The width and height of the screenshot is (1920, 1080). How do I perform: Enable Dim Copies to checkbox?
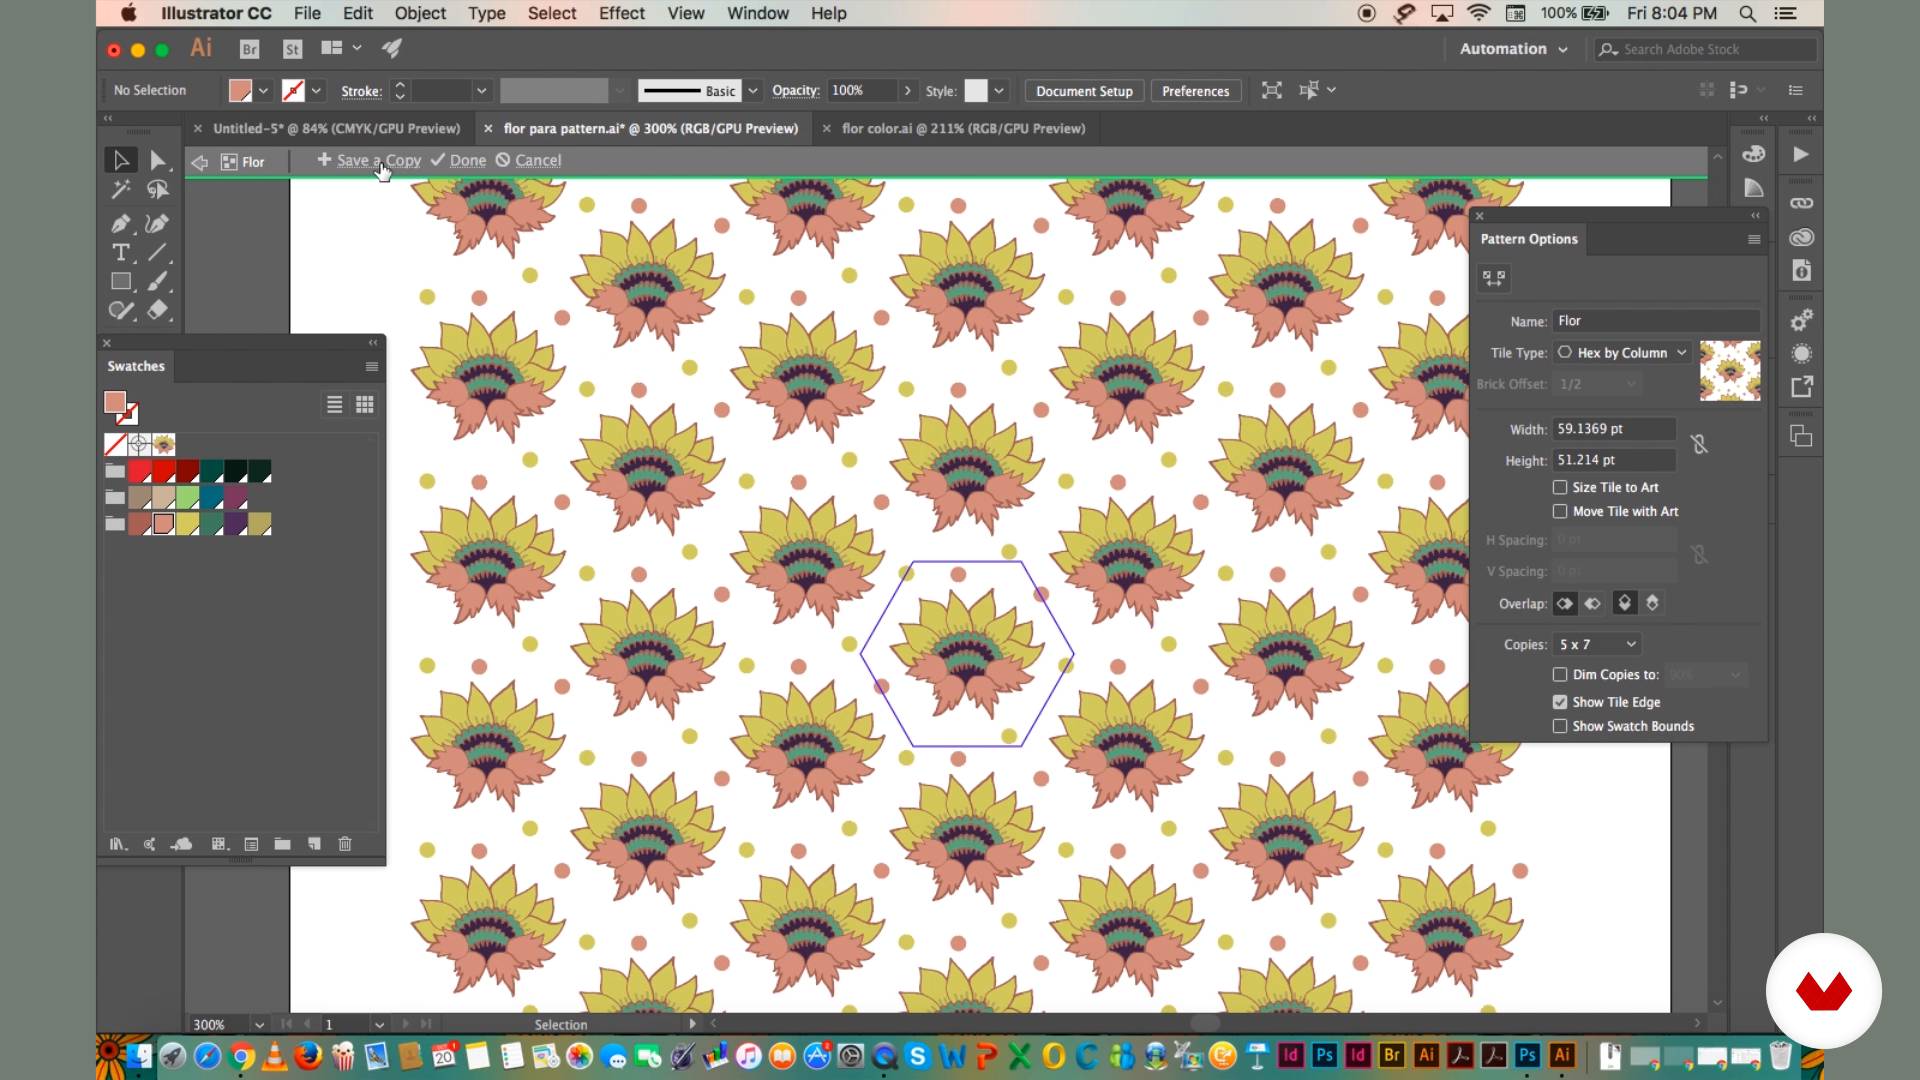[1560, 674]
